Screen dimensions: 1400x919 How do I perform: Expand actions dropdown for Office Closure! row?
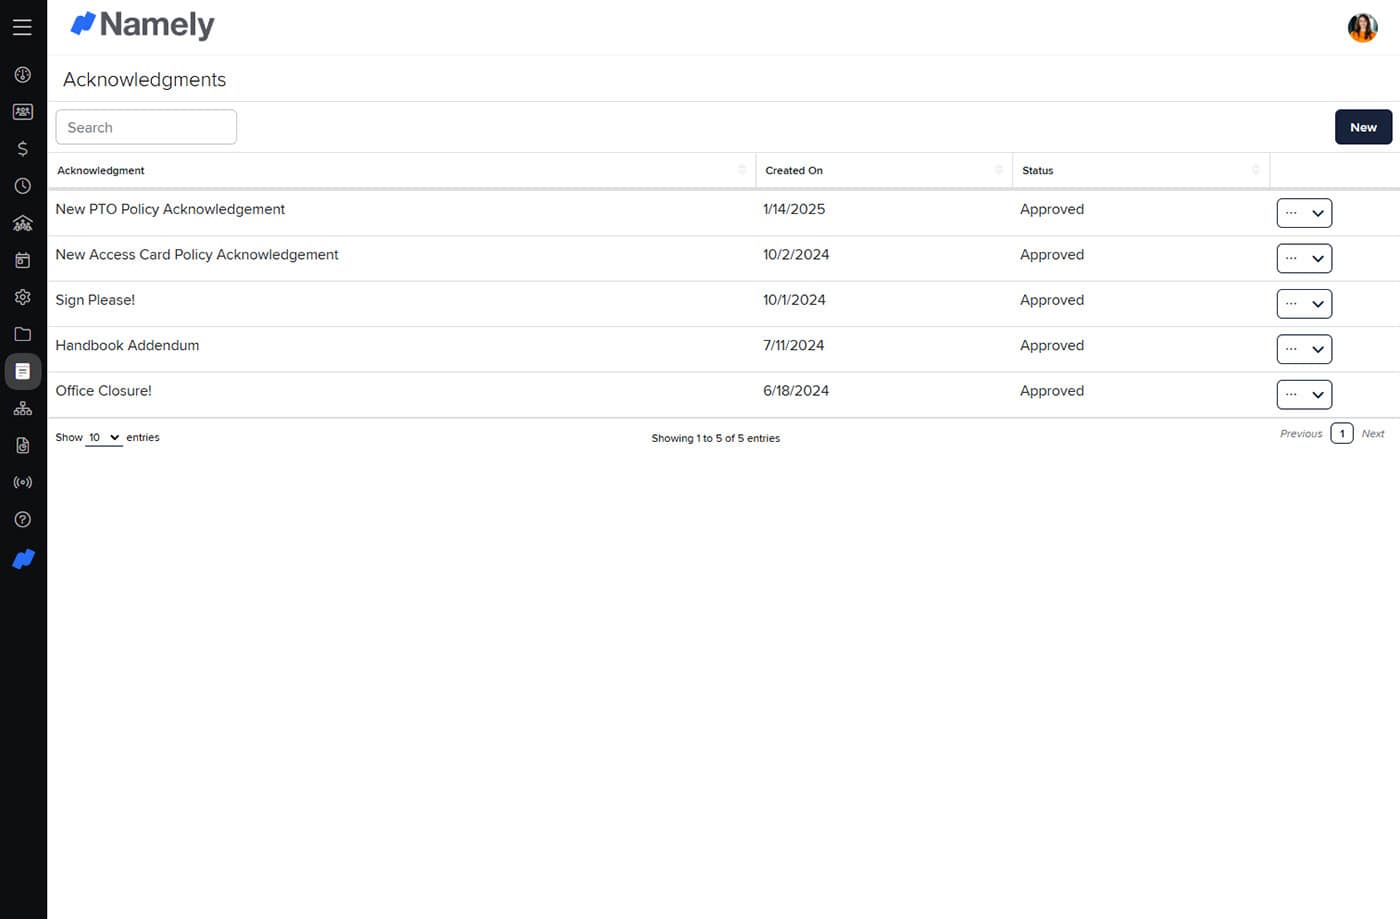click(x=1304, y=395)
